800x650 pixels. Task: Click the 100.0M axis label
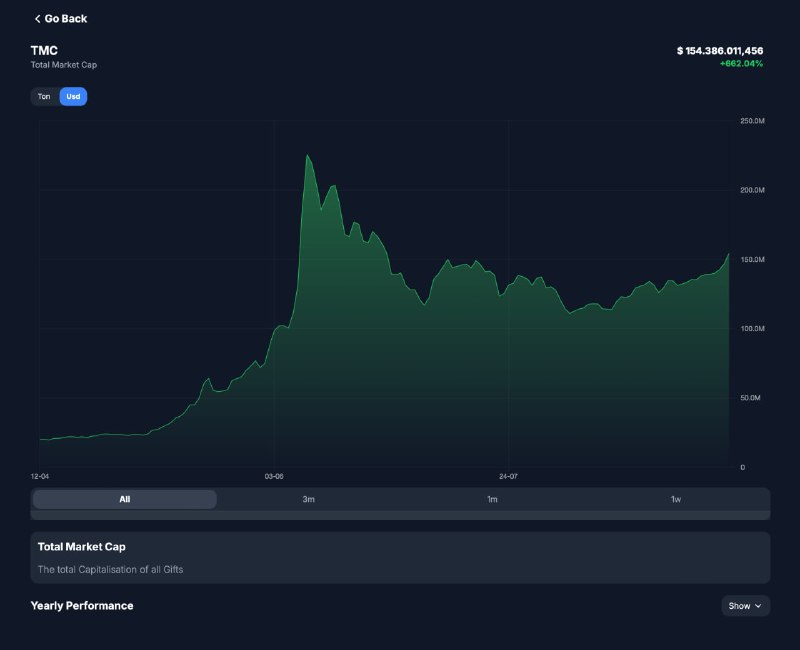[753, 329]
